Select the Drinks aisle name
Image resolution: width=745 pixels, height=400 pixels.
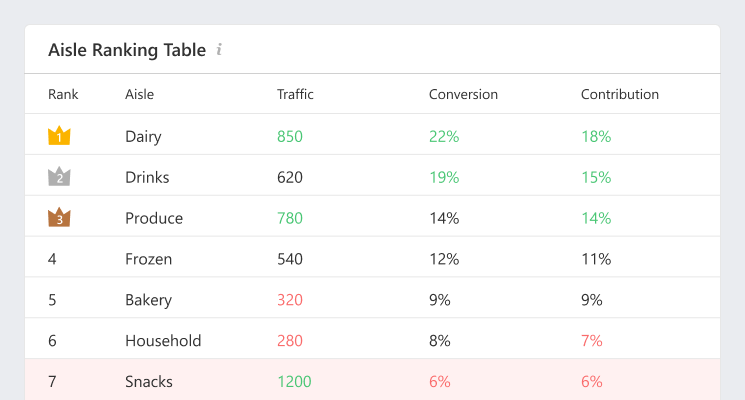click(x=147, y=177)
